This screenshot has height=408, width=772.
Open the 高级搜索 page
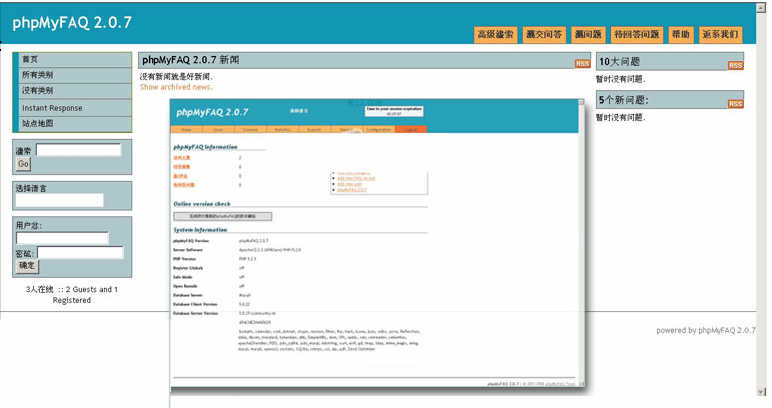(x=495, y=34)
